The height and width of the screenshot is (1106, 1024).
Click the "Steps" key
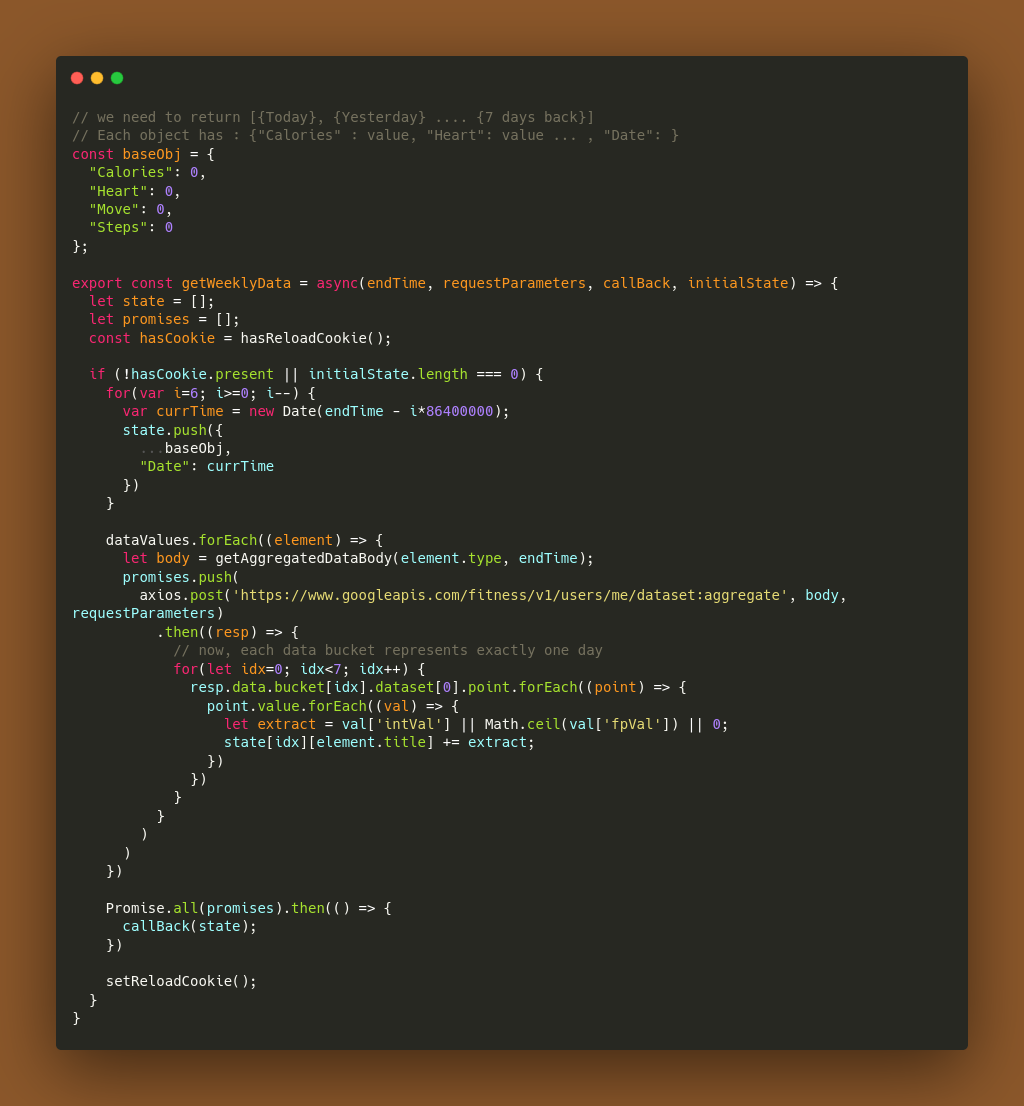point(118,227)
